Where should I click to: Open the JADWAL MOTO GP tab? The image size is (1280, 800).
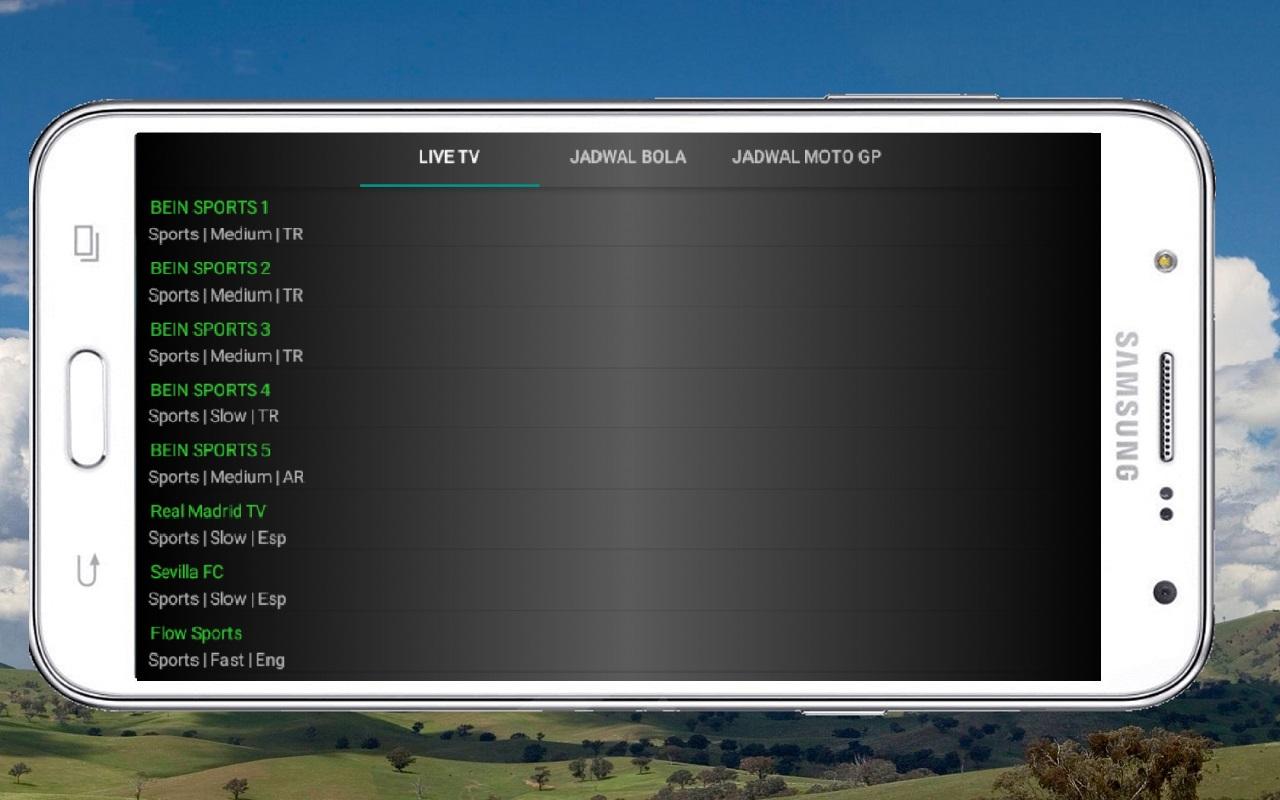click(x=806, y=157)
